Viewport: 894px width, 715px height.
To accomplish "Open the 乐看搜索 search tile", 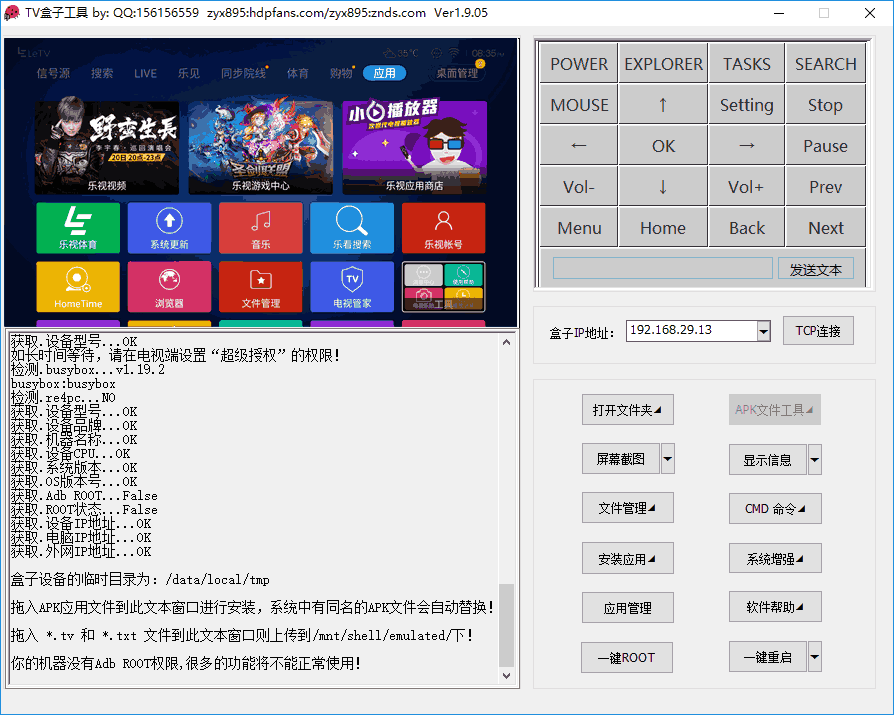I will (352, 228).
